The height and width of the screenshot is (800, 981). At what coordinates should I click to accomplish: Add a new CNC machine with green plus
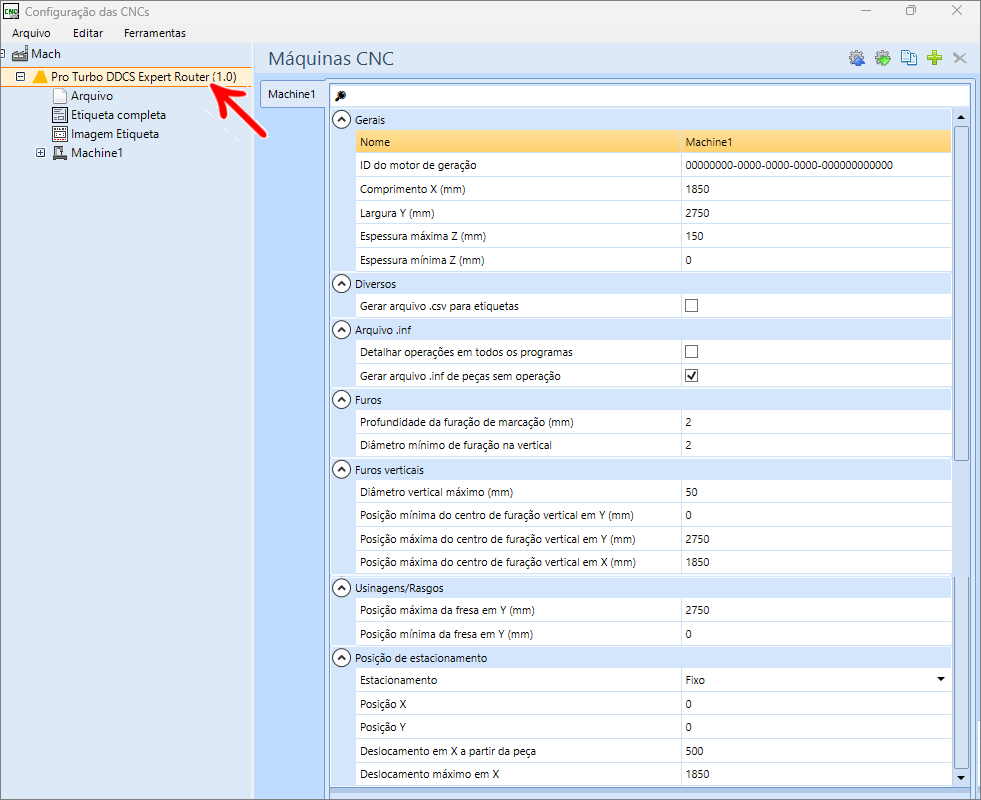(935, 58)
